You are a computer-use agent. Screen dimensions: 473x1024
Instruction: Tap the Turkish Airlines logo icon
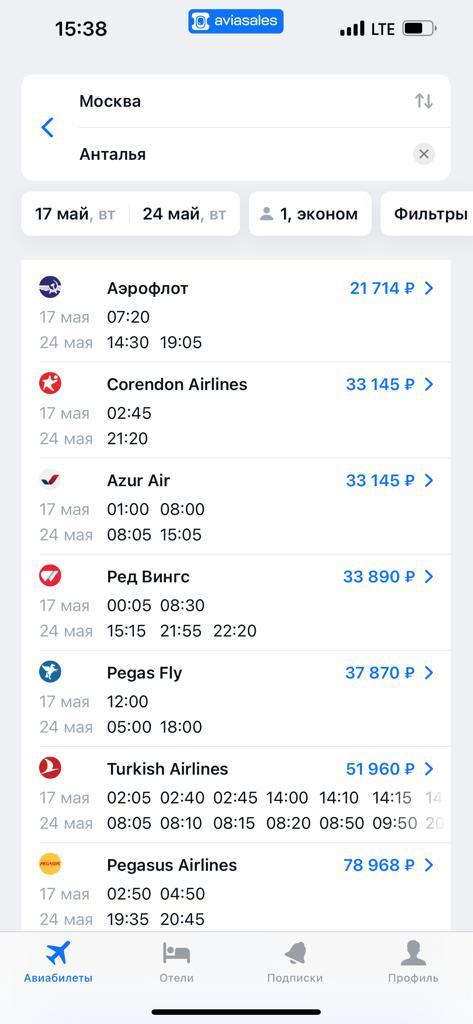point(50,767)
